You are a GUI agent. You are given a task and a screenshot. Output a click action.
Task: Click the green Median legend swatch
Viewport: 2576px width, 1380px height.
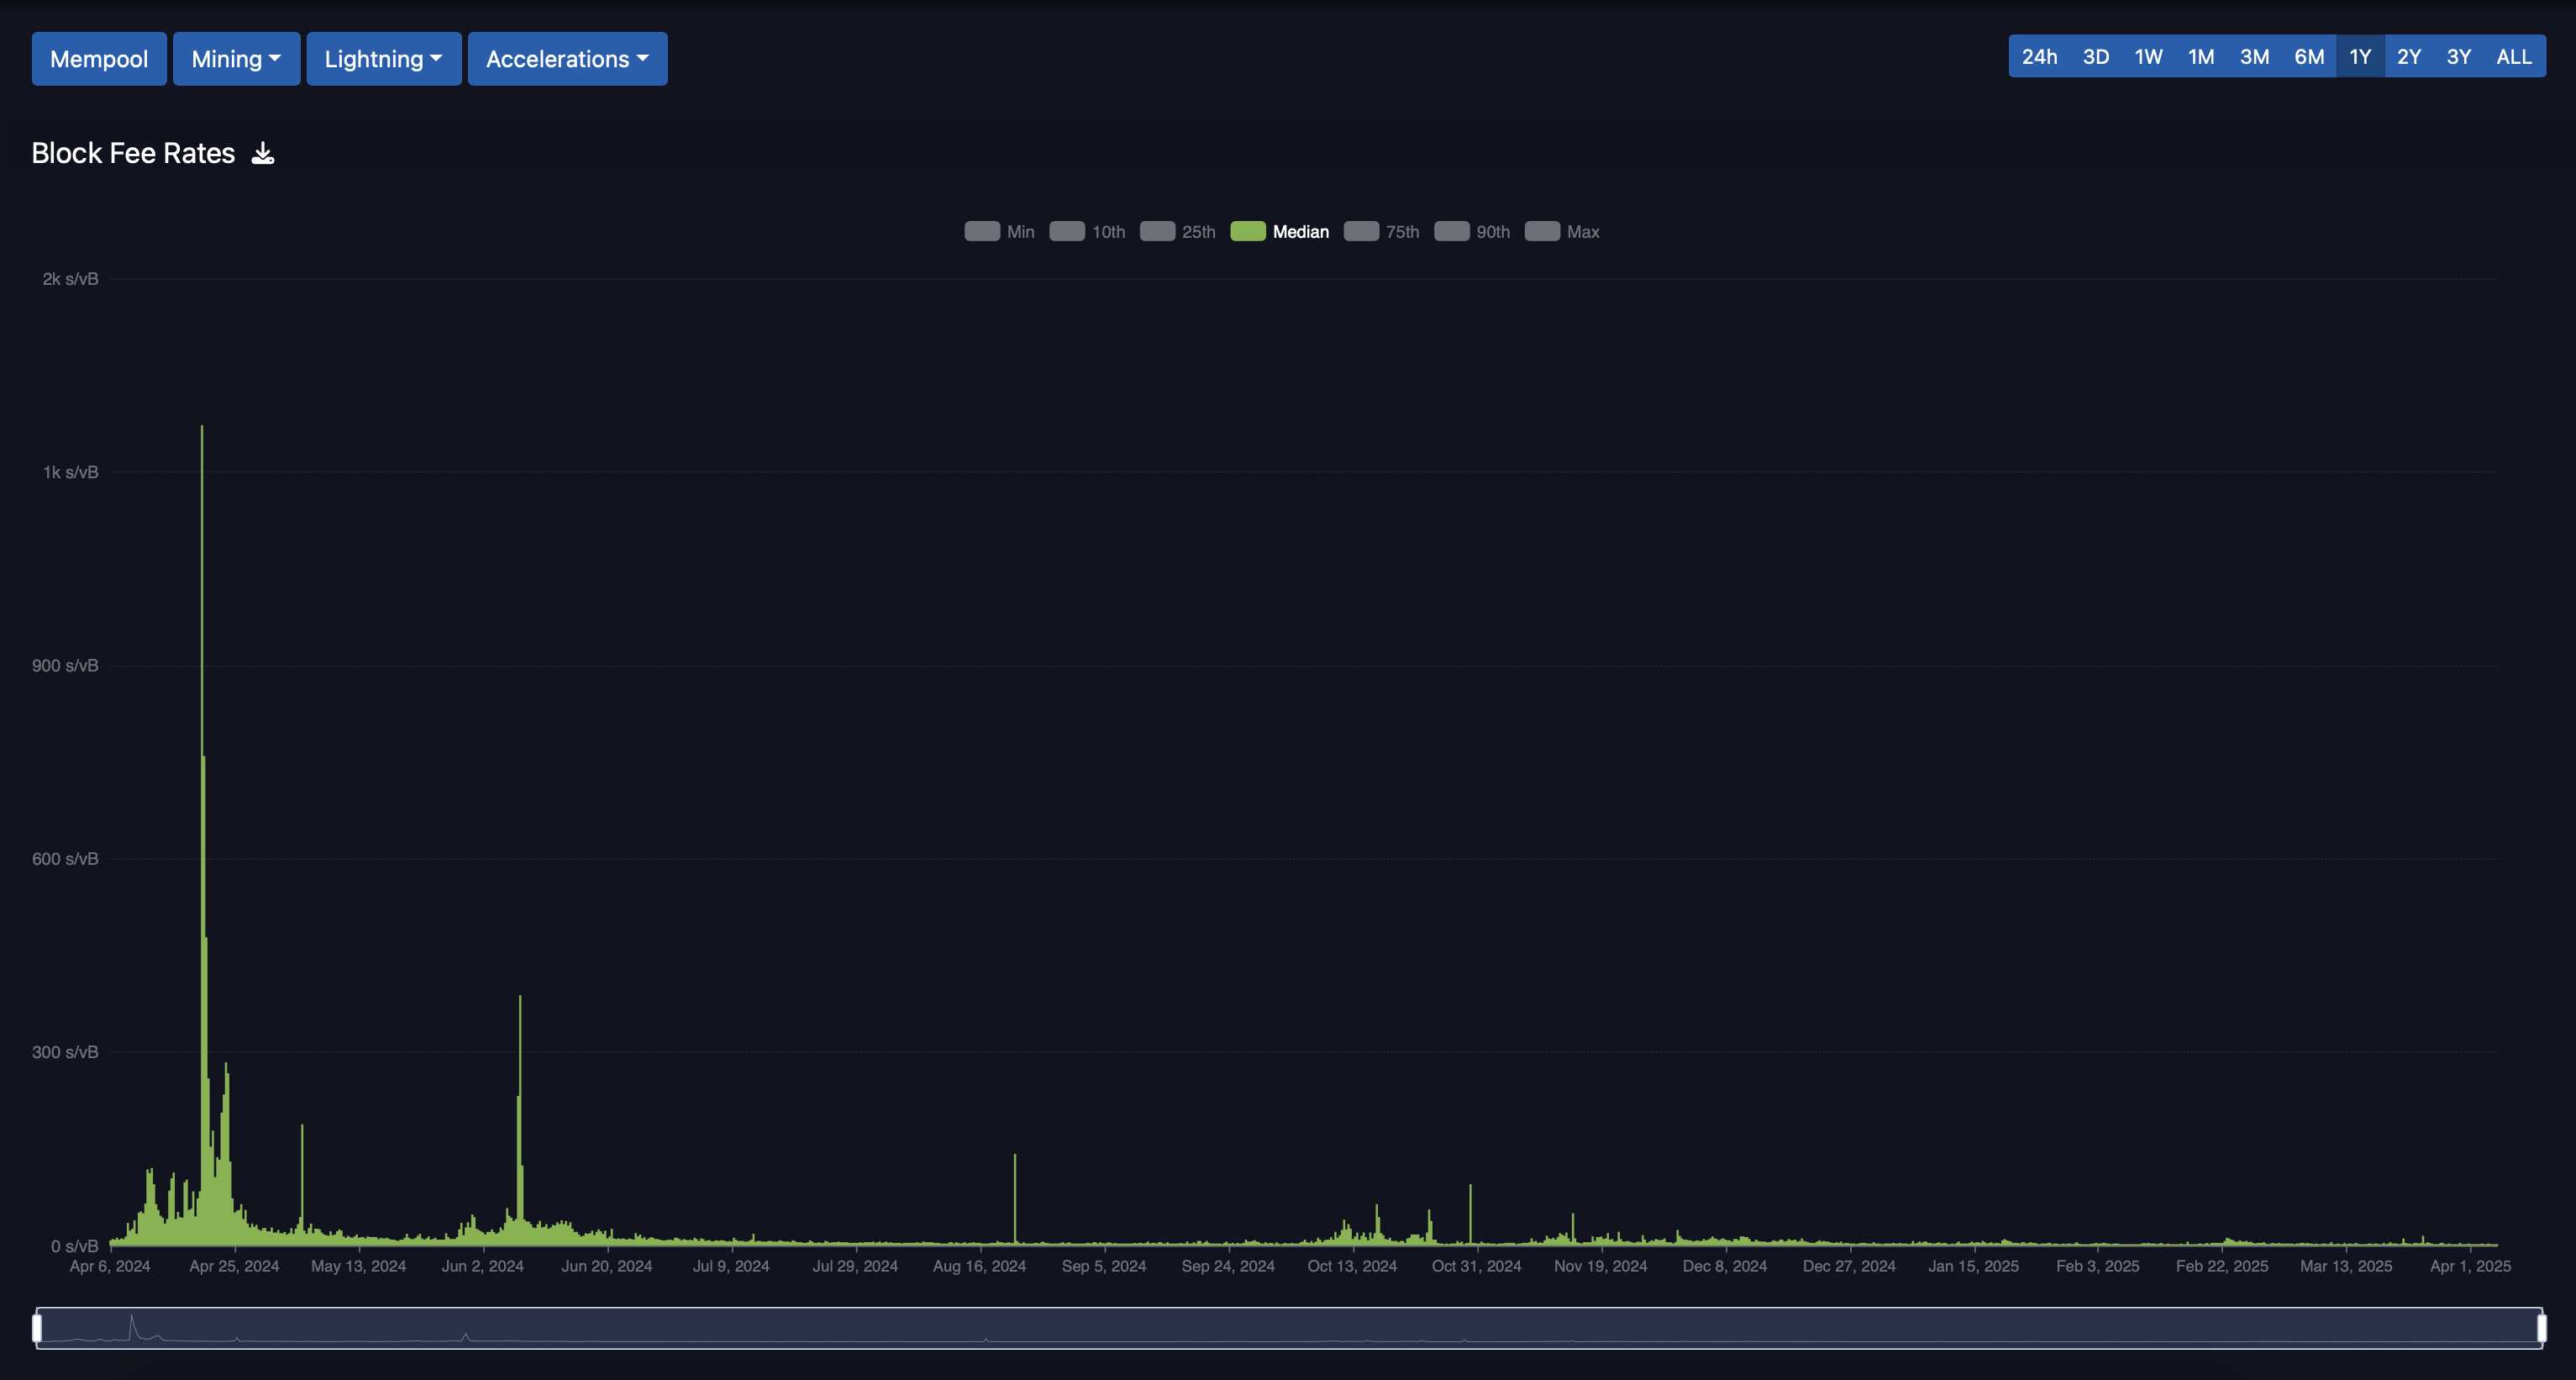(1248, 232)
